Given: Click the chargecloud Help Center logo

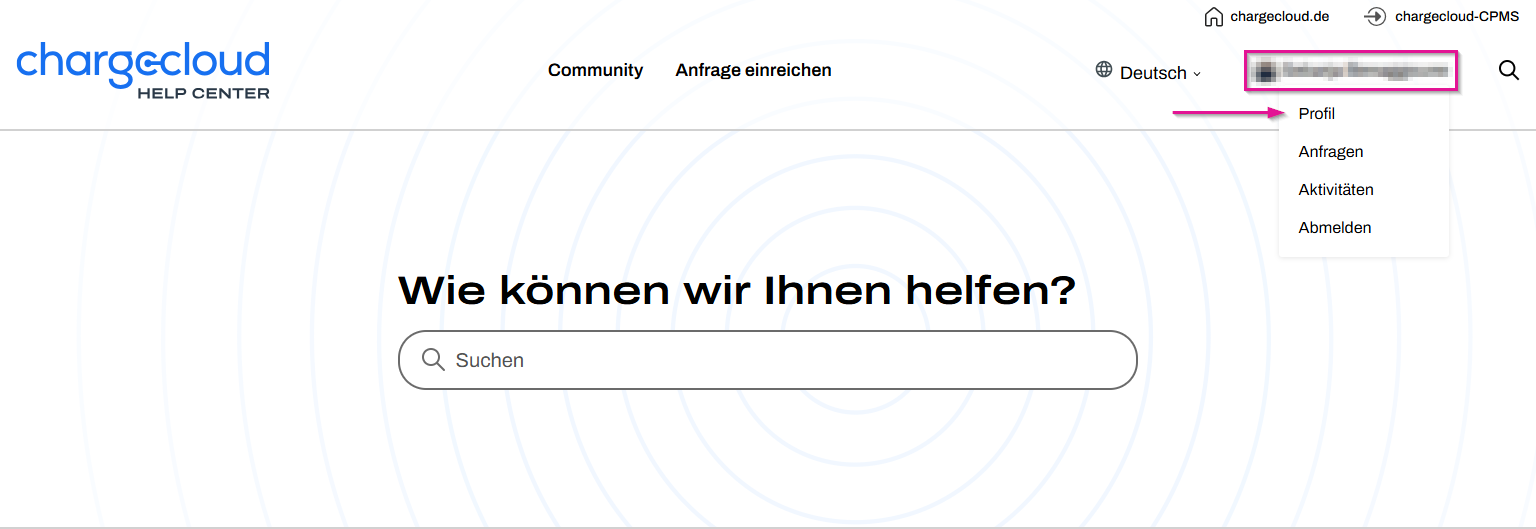Looking at the screenshot, I should click(x=143, y=70).
